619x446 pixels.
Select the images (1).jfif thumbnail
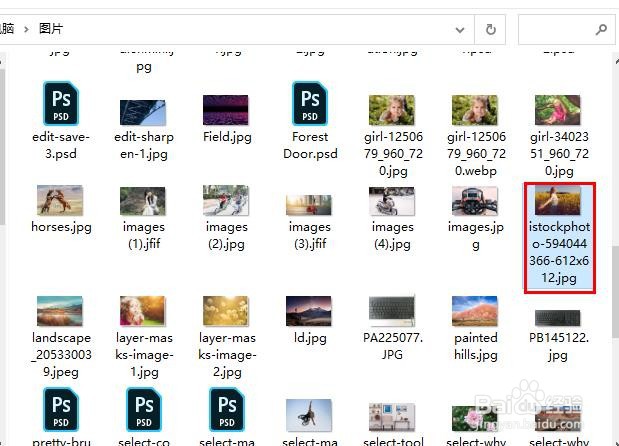coord(143,201)
